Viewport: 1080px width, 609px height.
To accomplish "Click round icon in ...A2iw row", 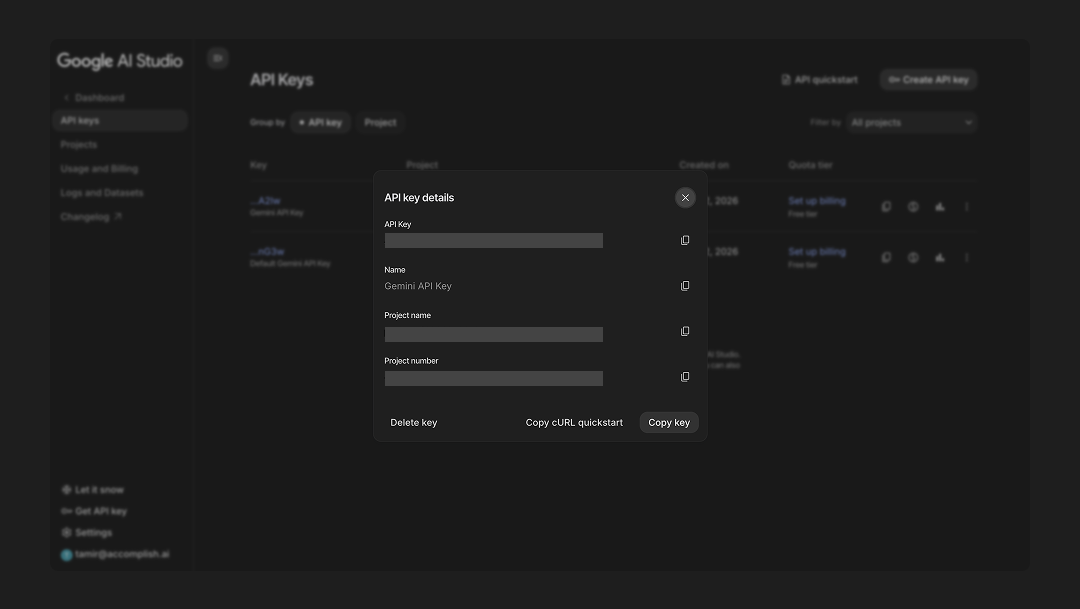I will click(x=913, y=207).
